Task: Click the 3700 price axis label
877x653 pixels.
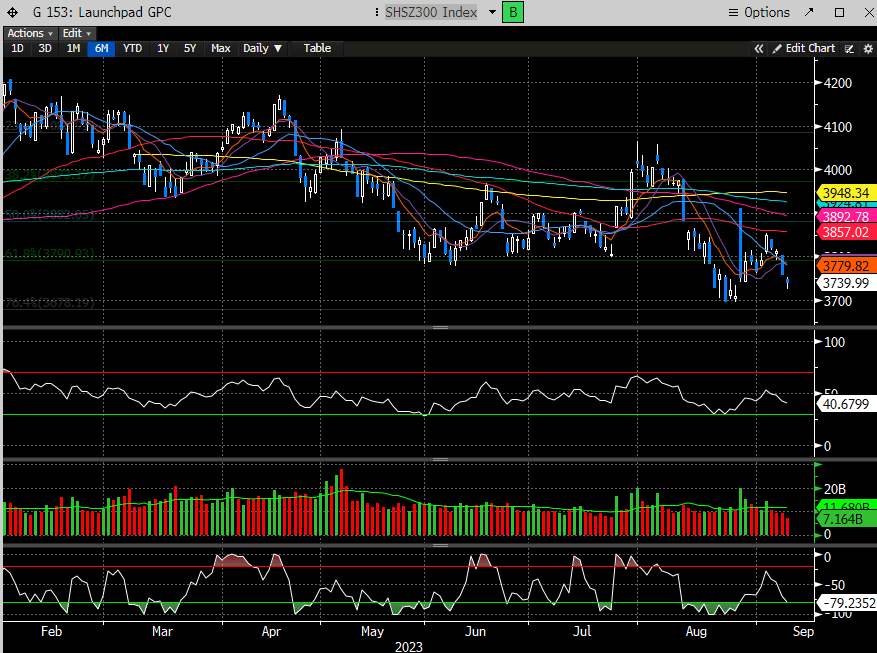Action: pos(838,301)
